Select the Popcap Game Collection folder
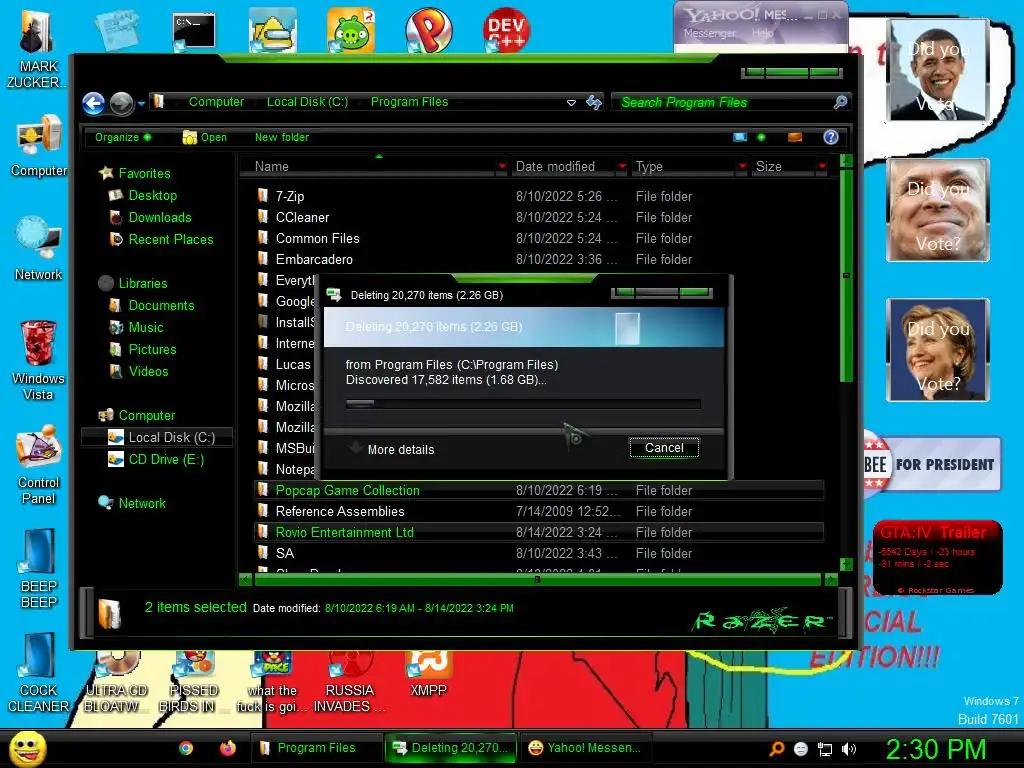Viewport: 1024px width, 768px height. [539, 490]
